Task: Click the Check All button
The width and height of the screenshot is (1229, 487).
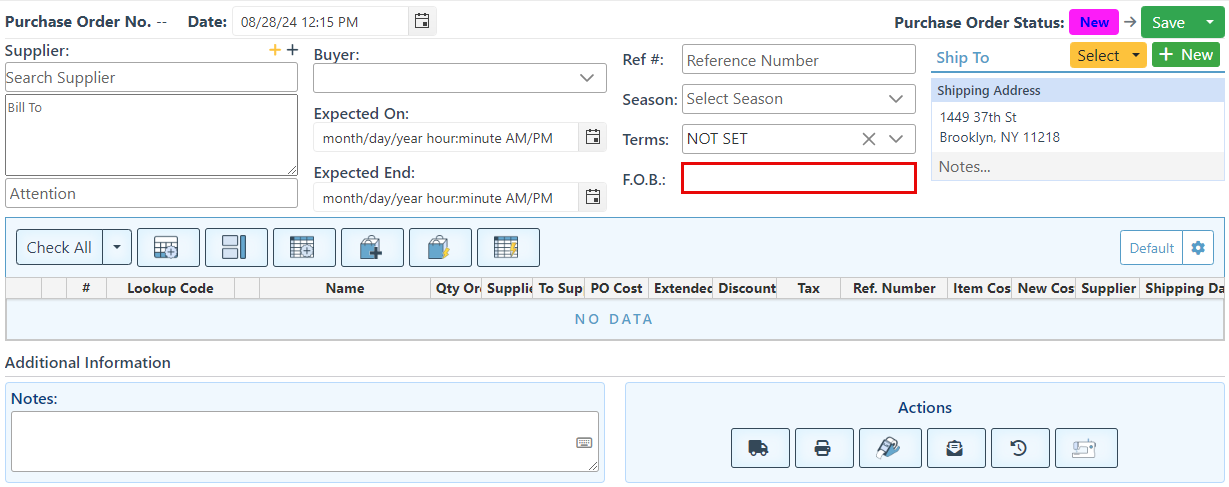Action: (59, 247)
